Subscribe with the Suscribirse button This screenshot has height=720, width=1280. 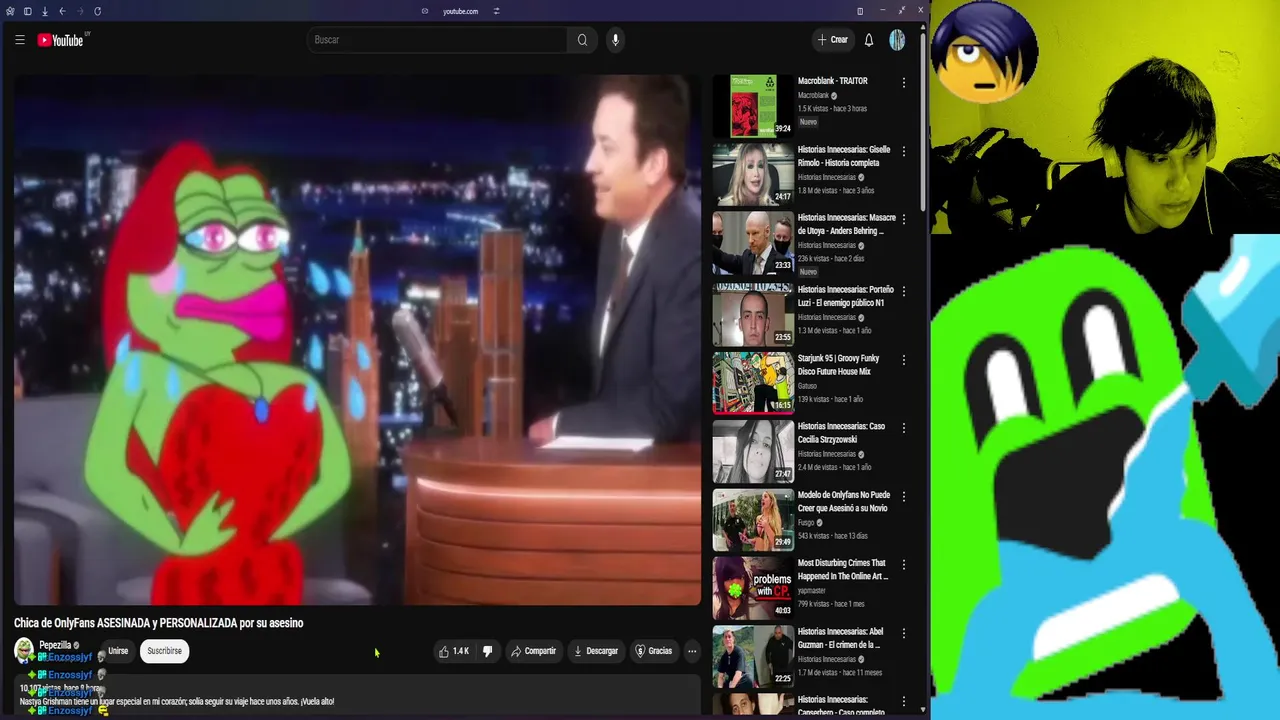[x=164, y=651]
